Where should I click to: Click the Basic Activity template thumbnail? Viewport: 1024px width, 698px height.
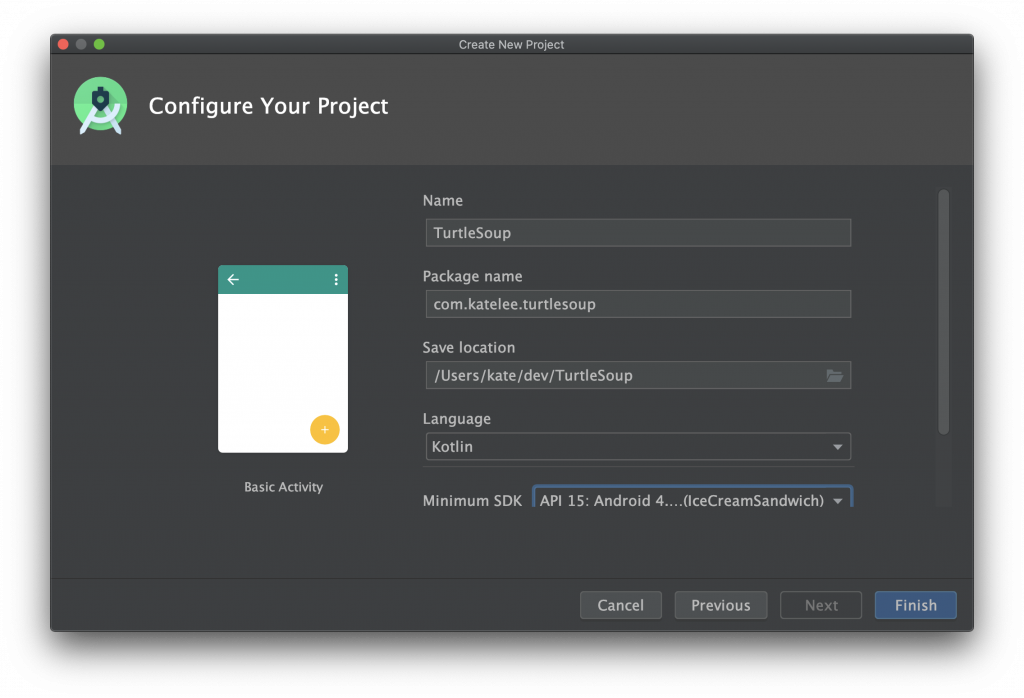[x=283, y=359]
